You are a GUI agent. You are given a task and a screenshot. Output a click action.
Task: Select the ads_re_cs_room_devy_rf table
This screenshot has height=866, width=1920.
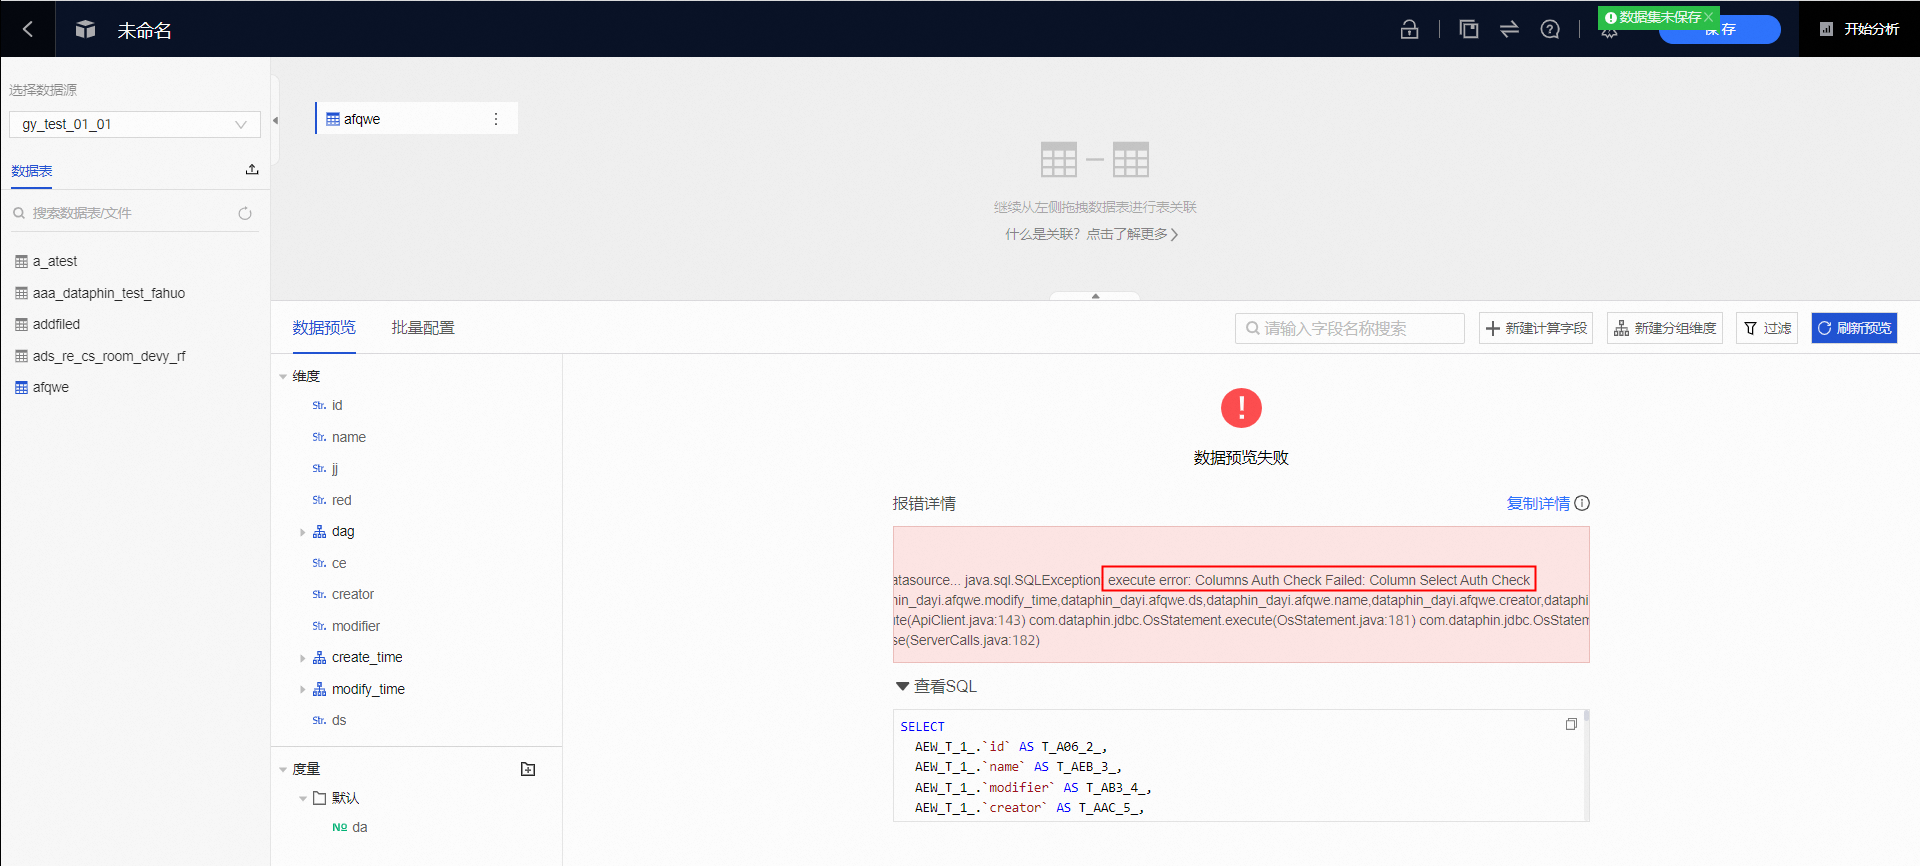108,356
